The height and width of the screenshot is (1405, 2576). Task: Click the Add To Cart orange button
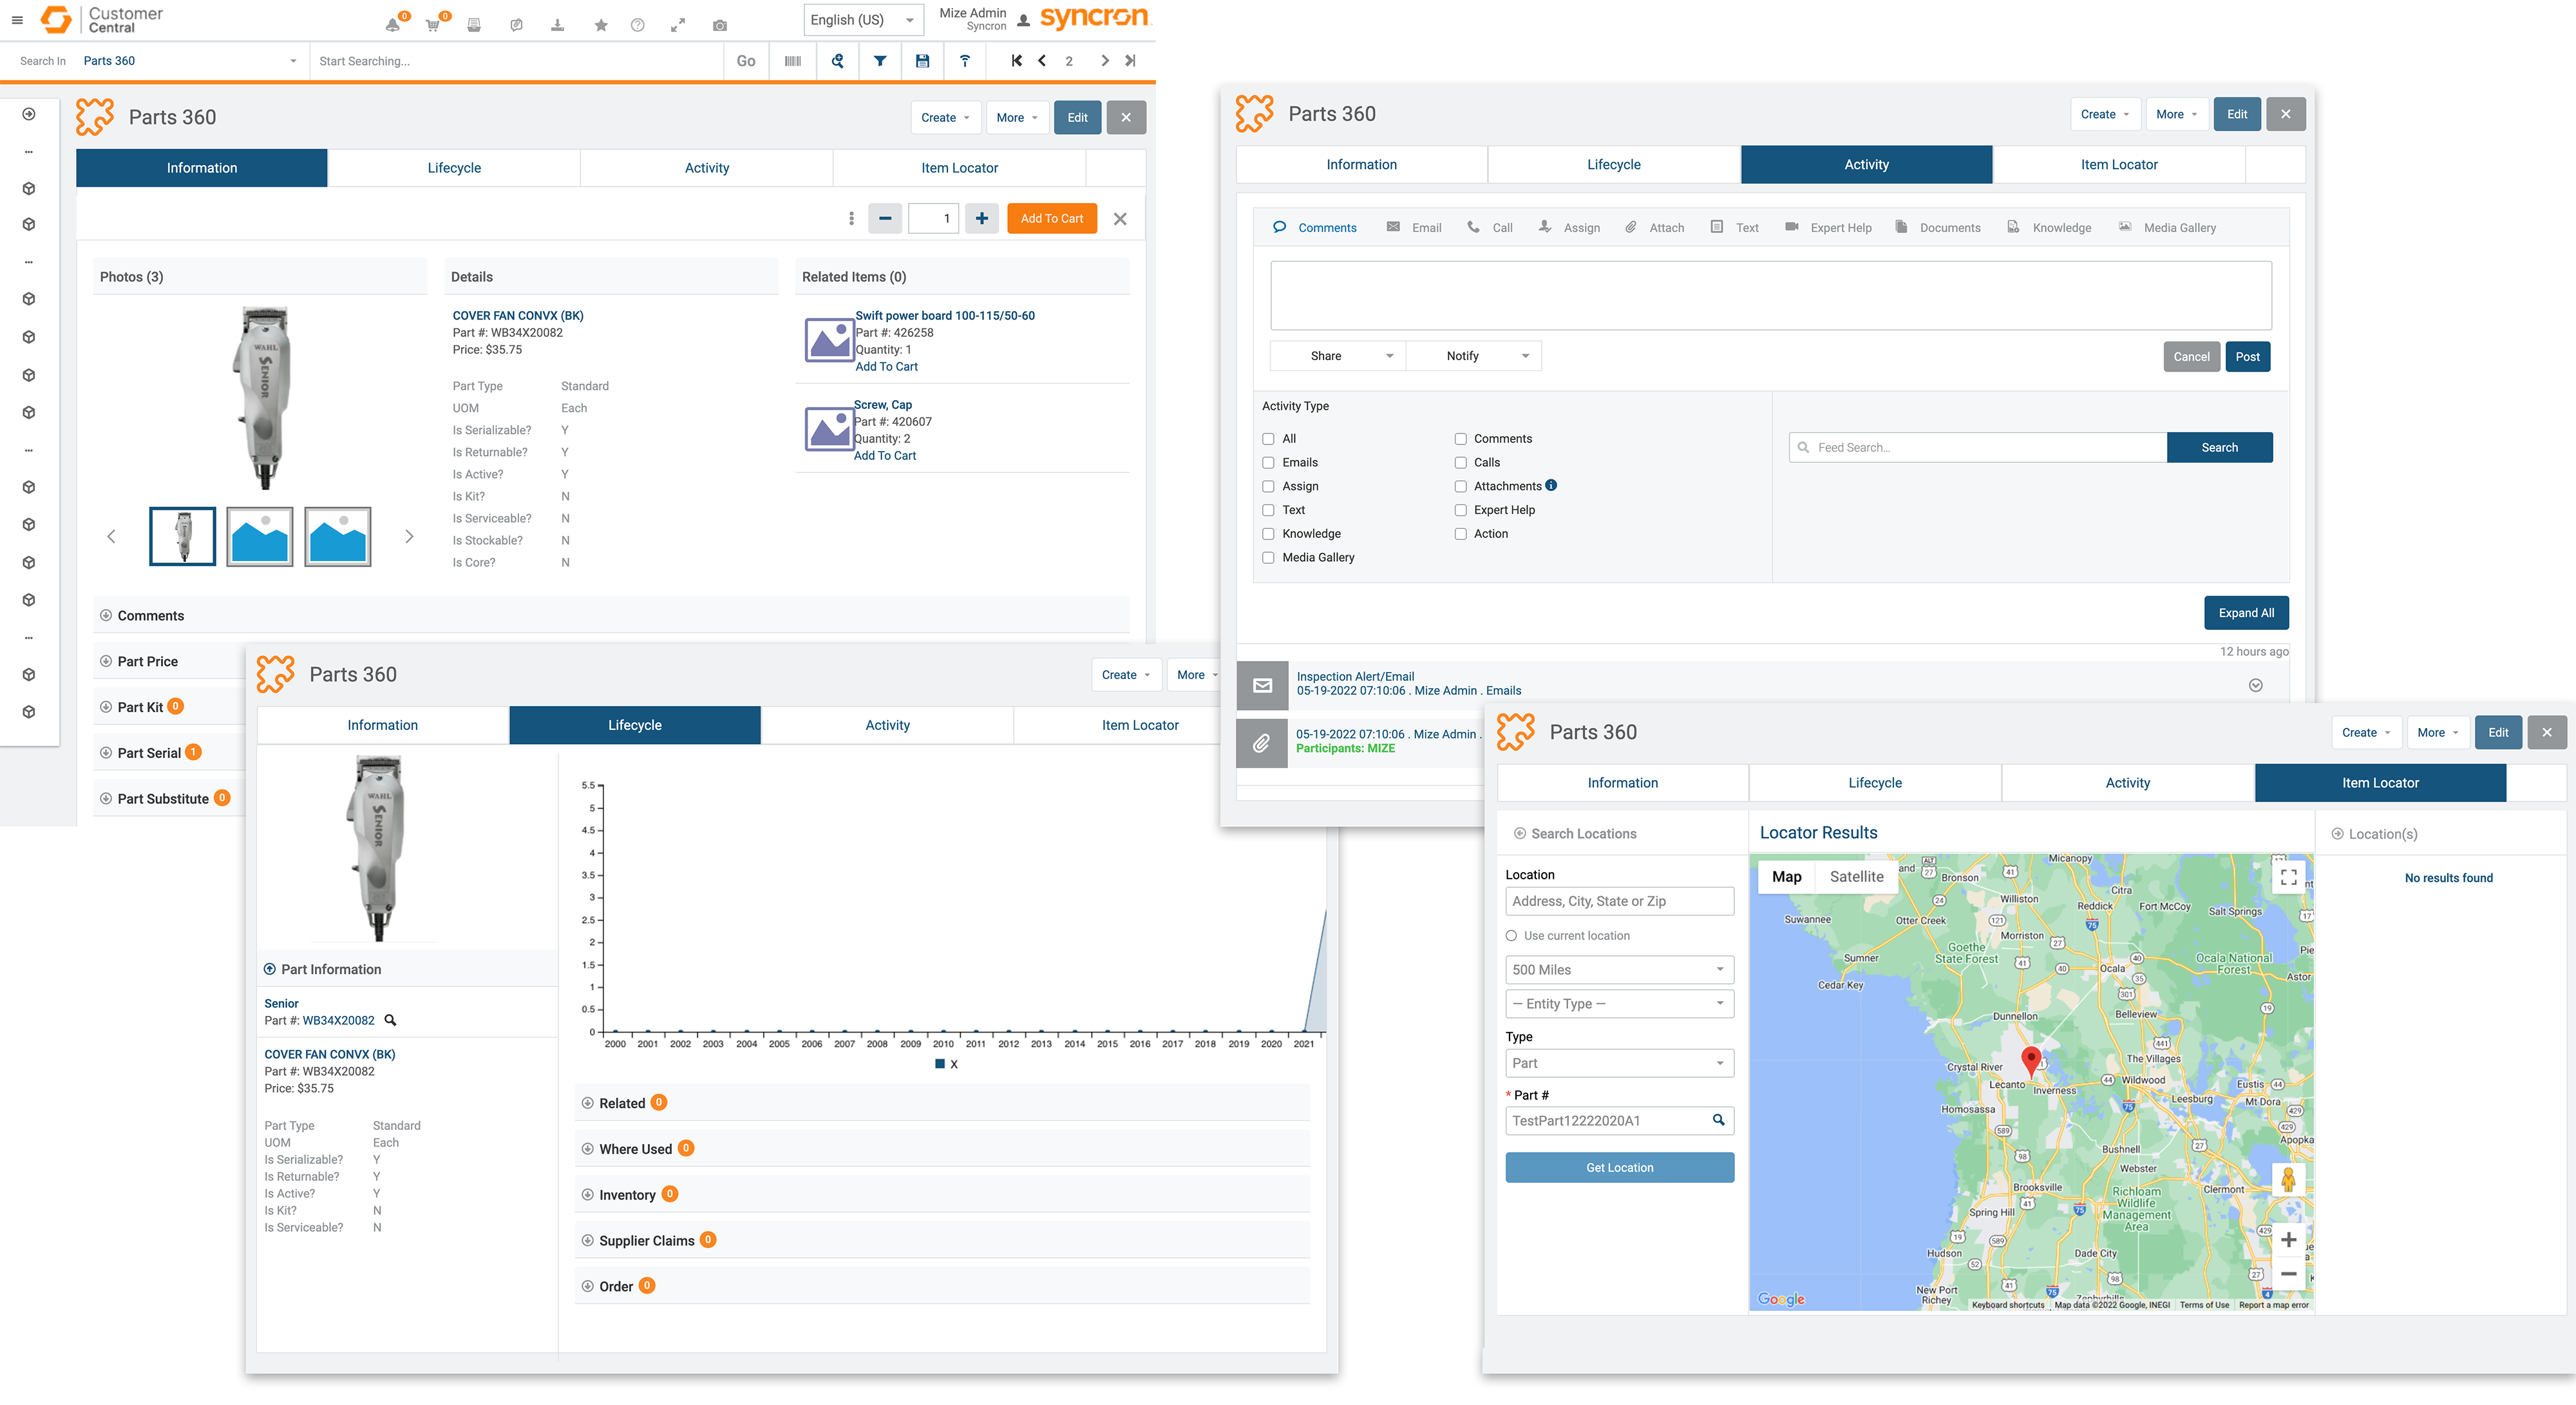click(1052, 218)
